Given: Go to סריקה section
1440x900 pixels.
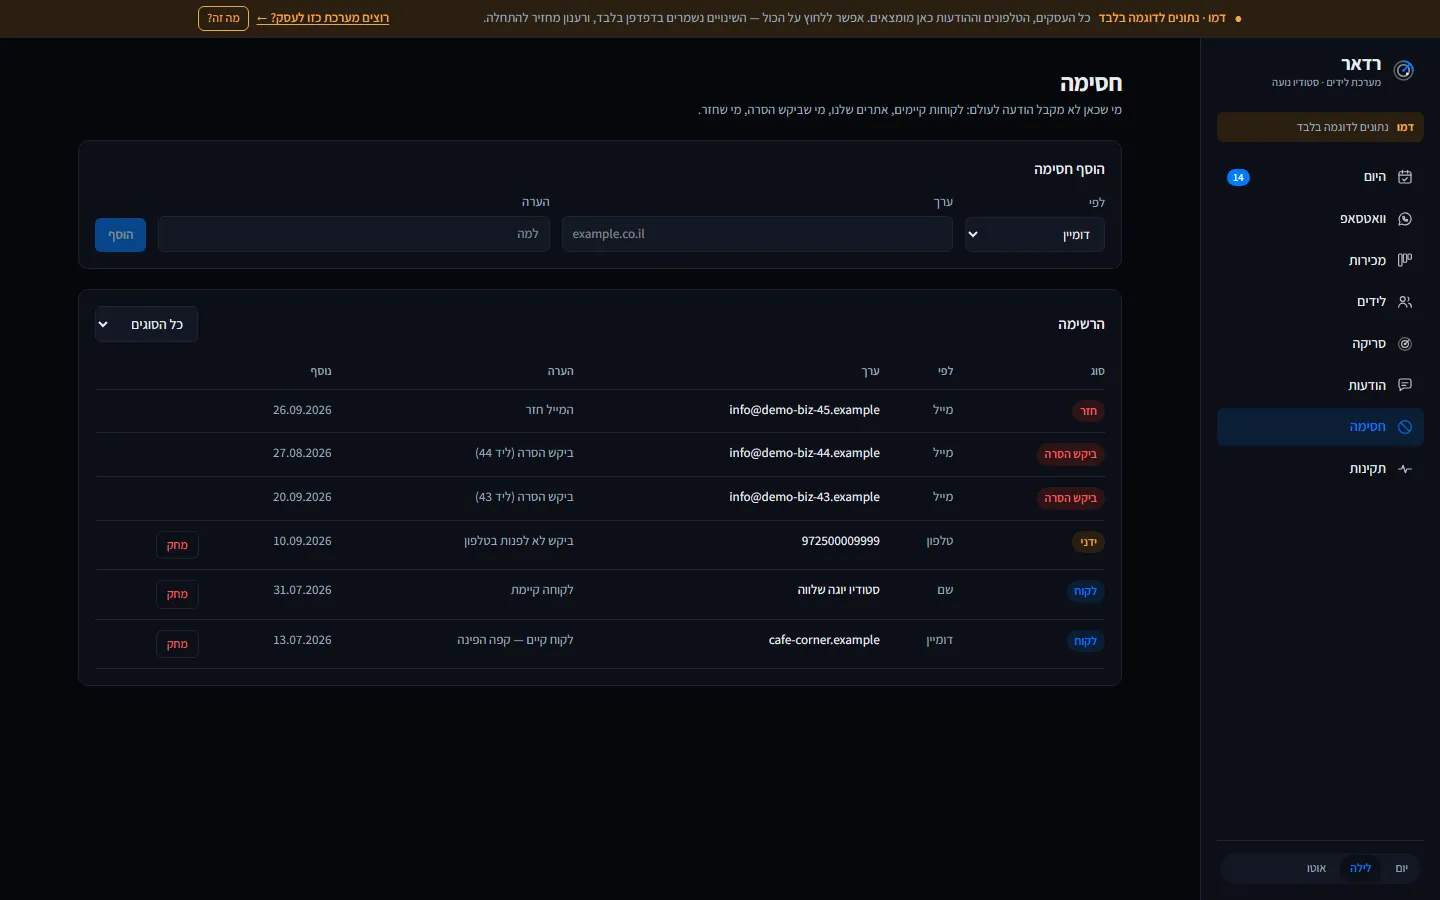Looking at the screenshot, I should pos(1320,344).
